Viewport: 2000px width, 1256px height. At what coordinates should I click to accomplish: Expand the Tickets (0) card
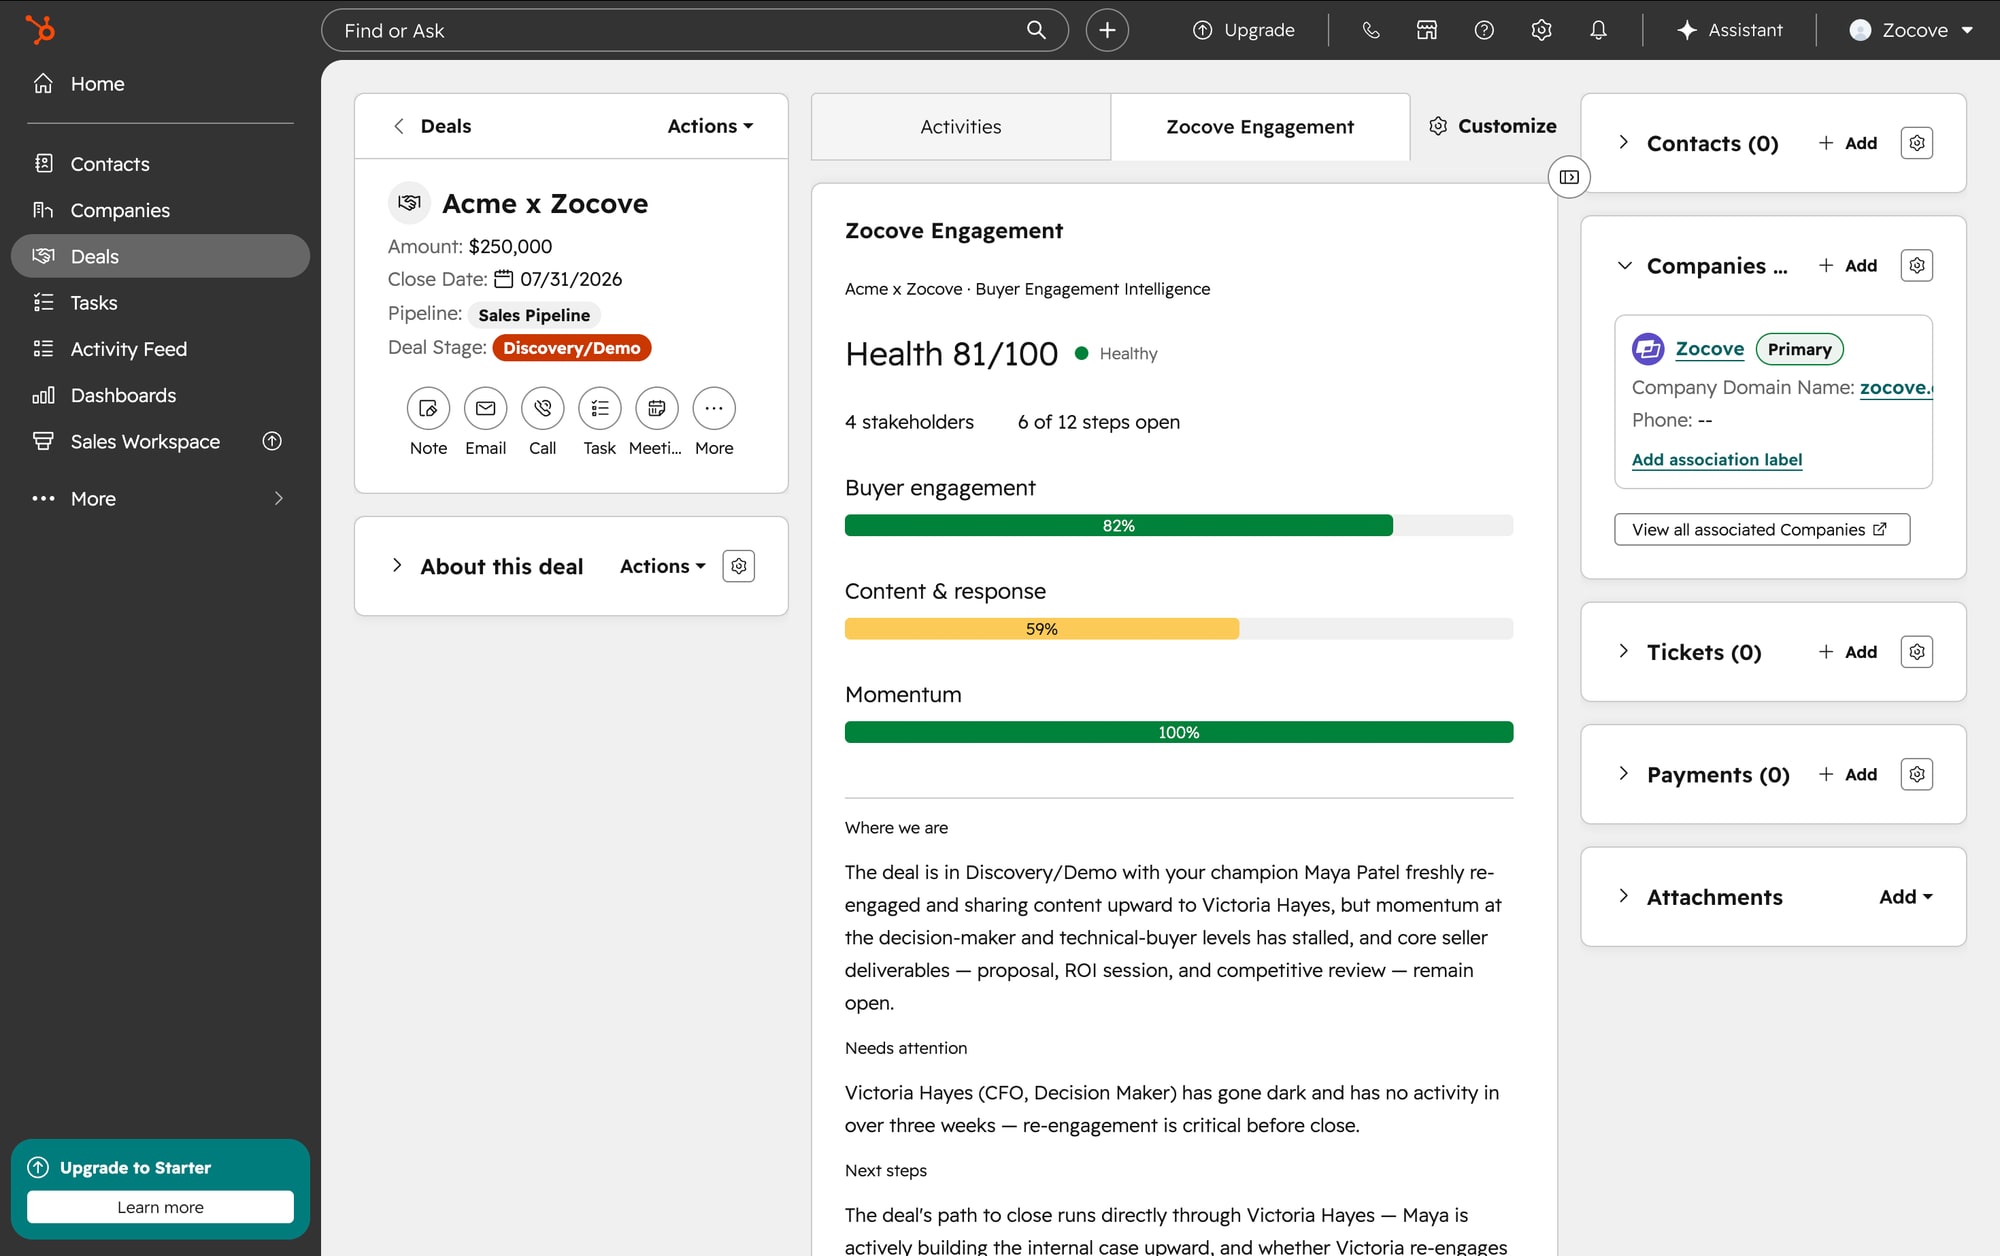coord(1623,652)
